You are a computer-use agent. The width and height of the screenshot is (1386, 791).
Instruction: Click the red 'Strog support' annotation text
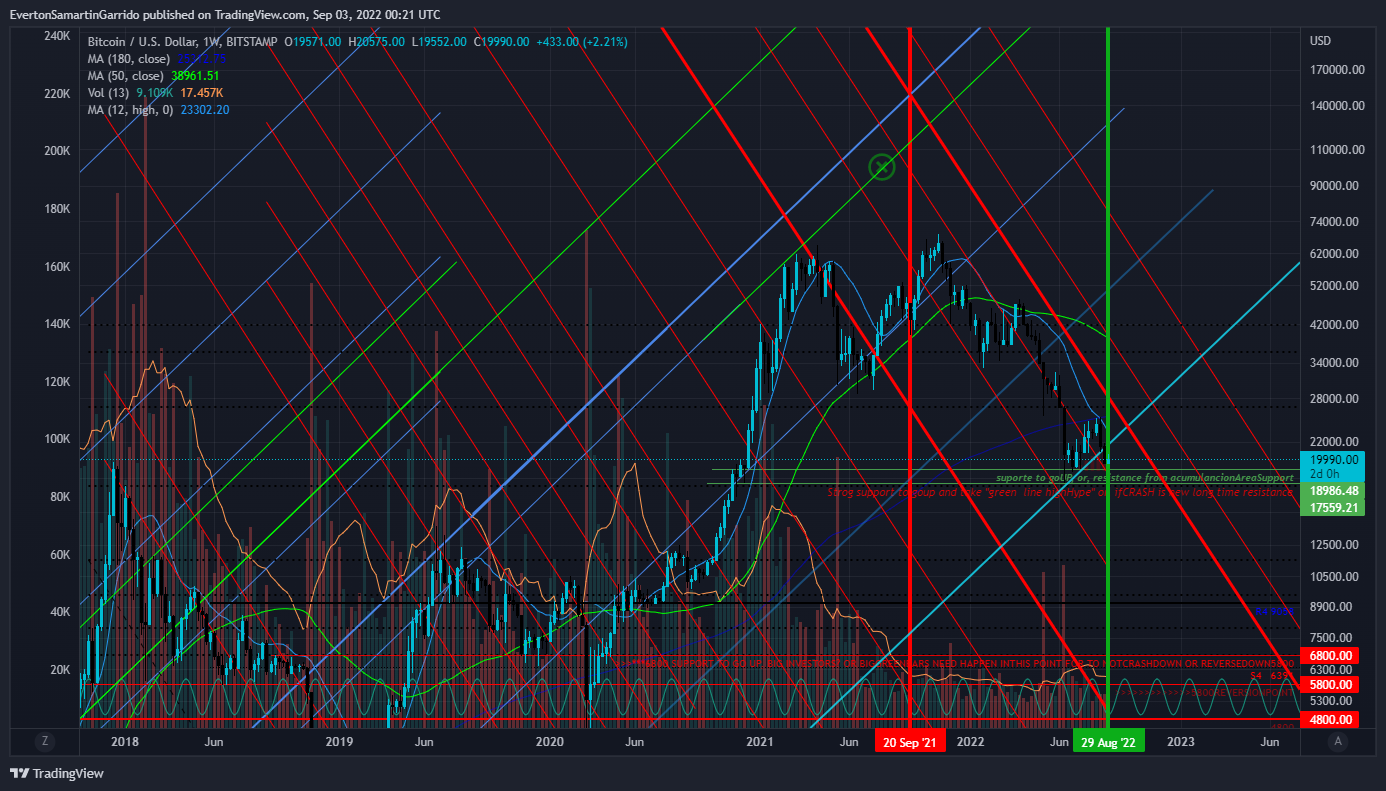point(1060,492)
